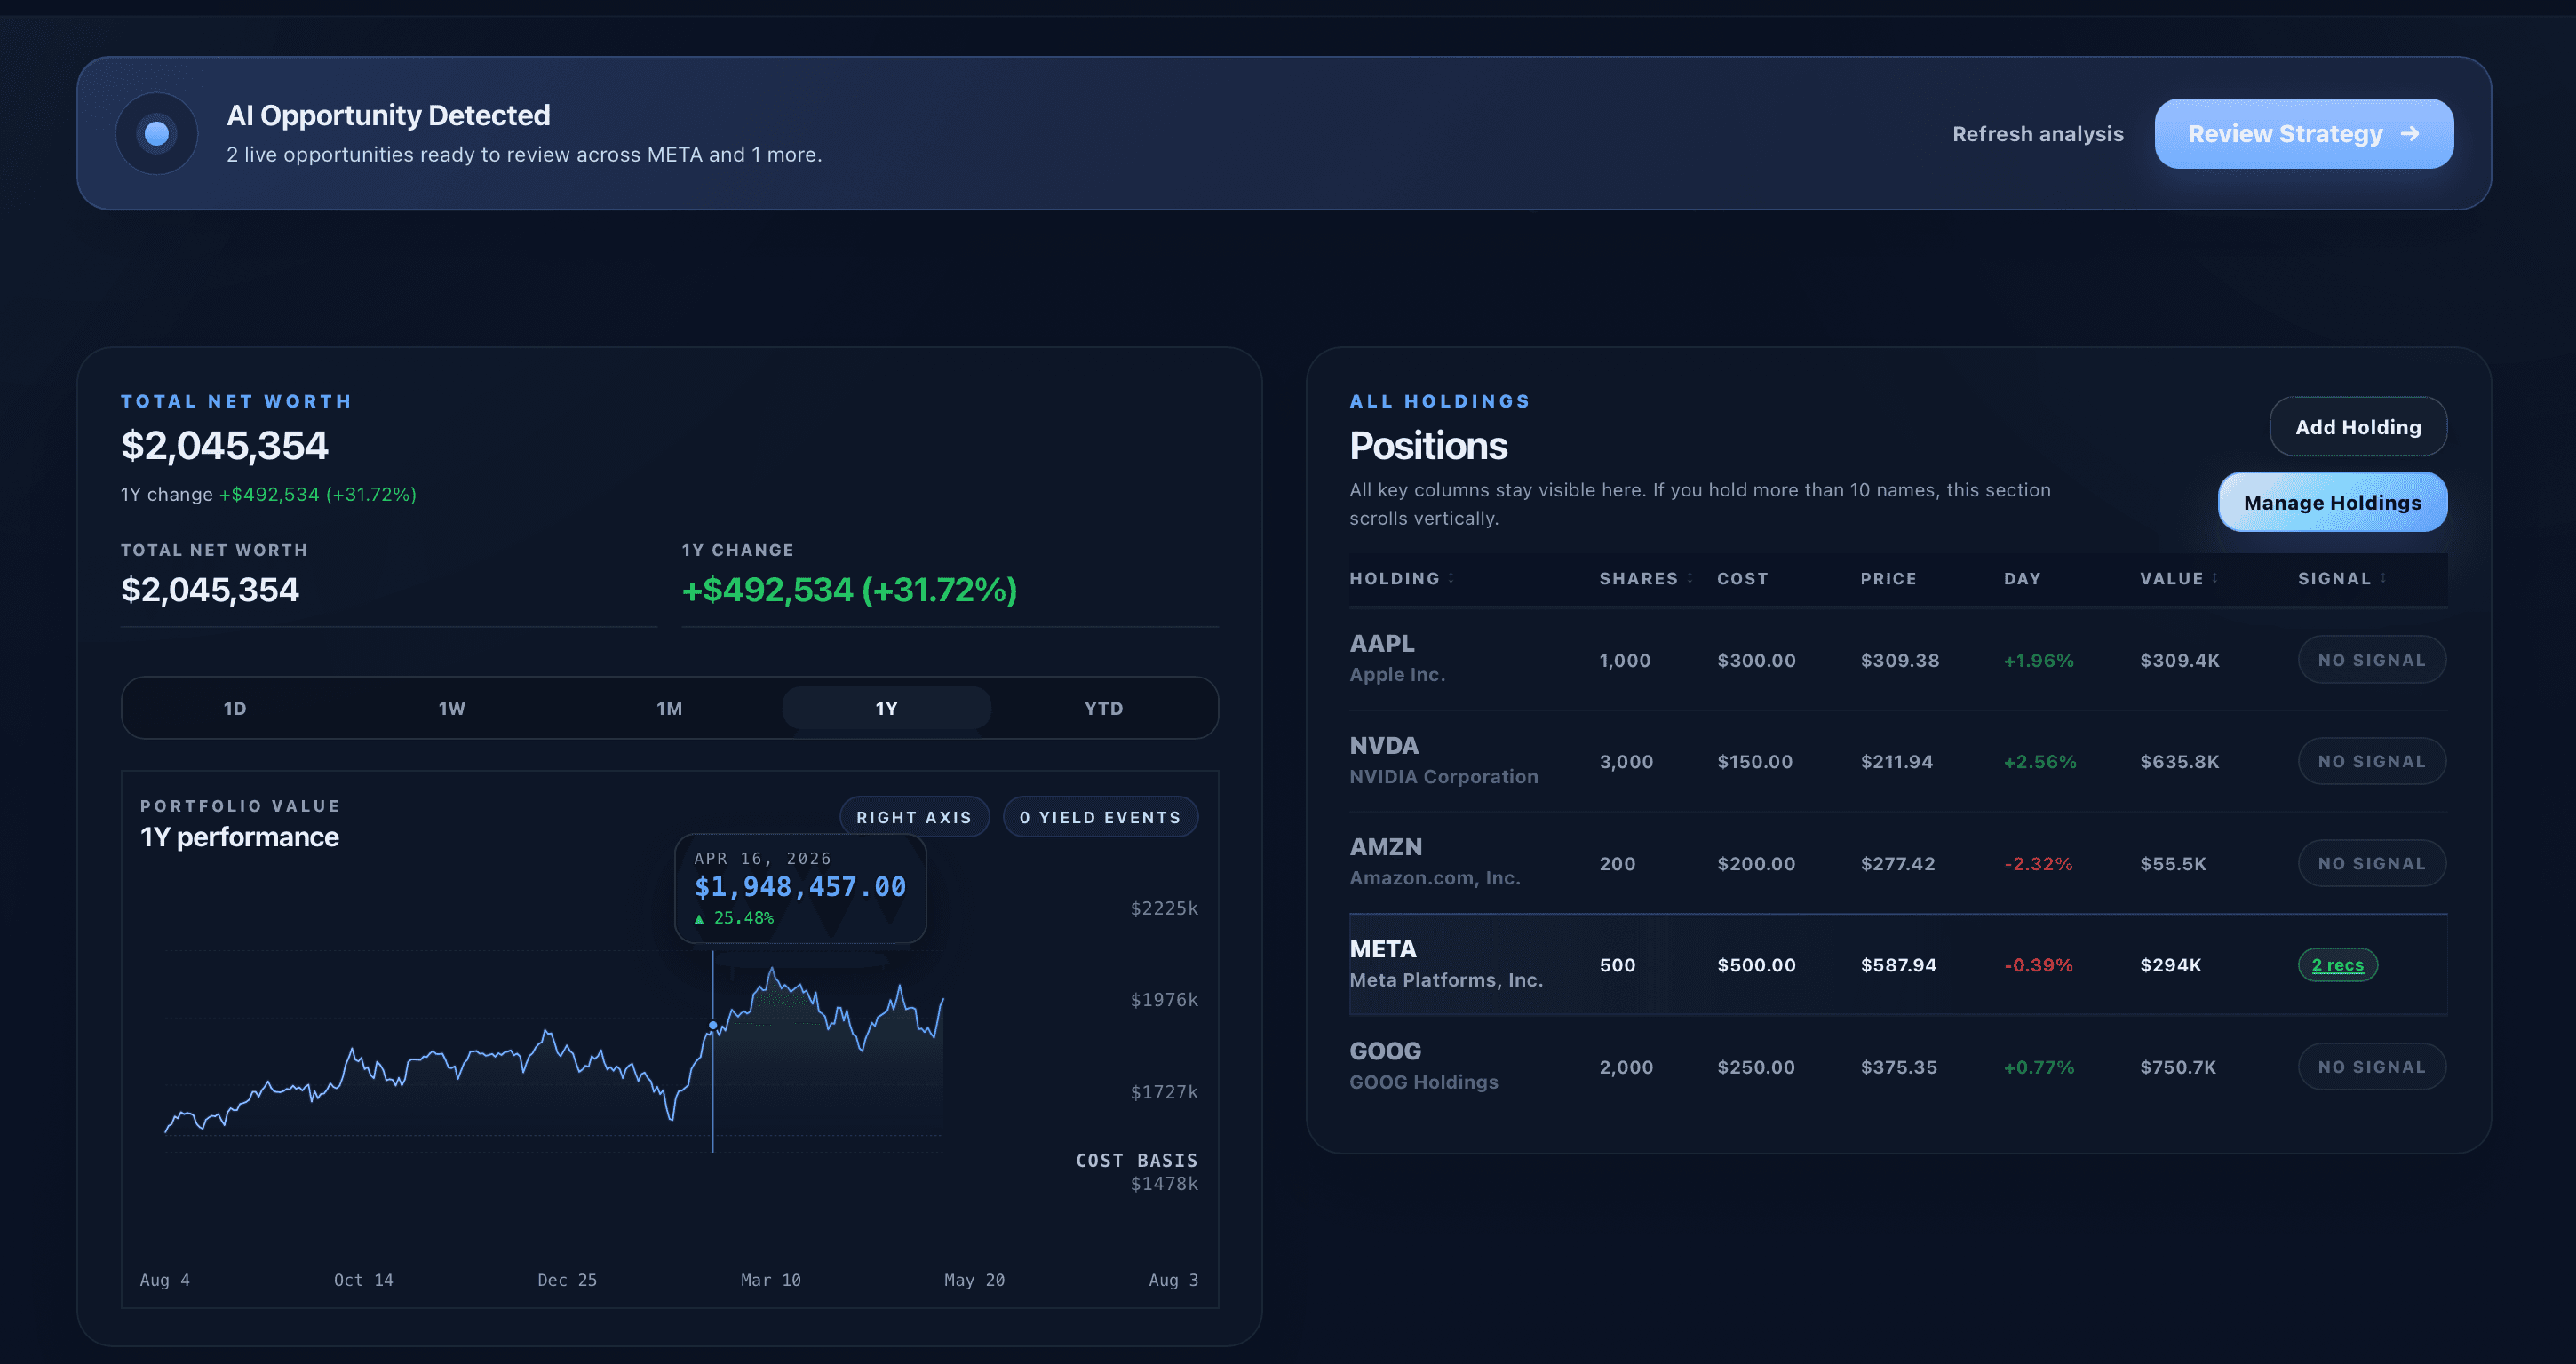Open the META 2 recs link

[2337, 965]
